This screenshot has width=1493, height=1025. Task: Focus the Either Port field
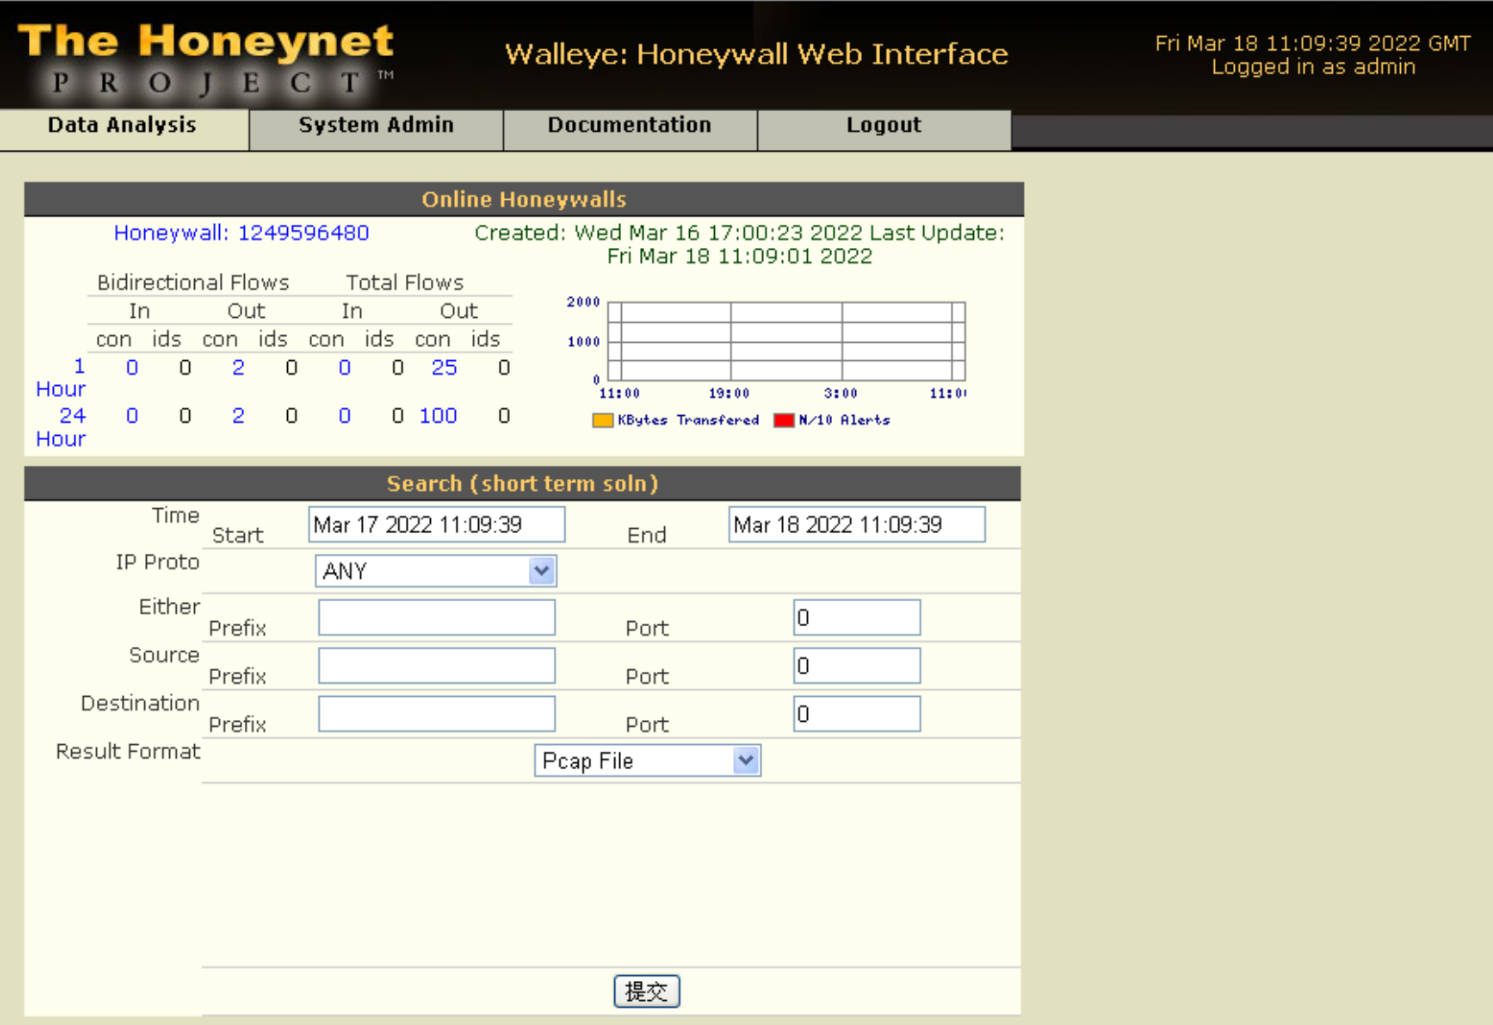pyautogui.click(x=857, y=618)
